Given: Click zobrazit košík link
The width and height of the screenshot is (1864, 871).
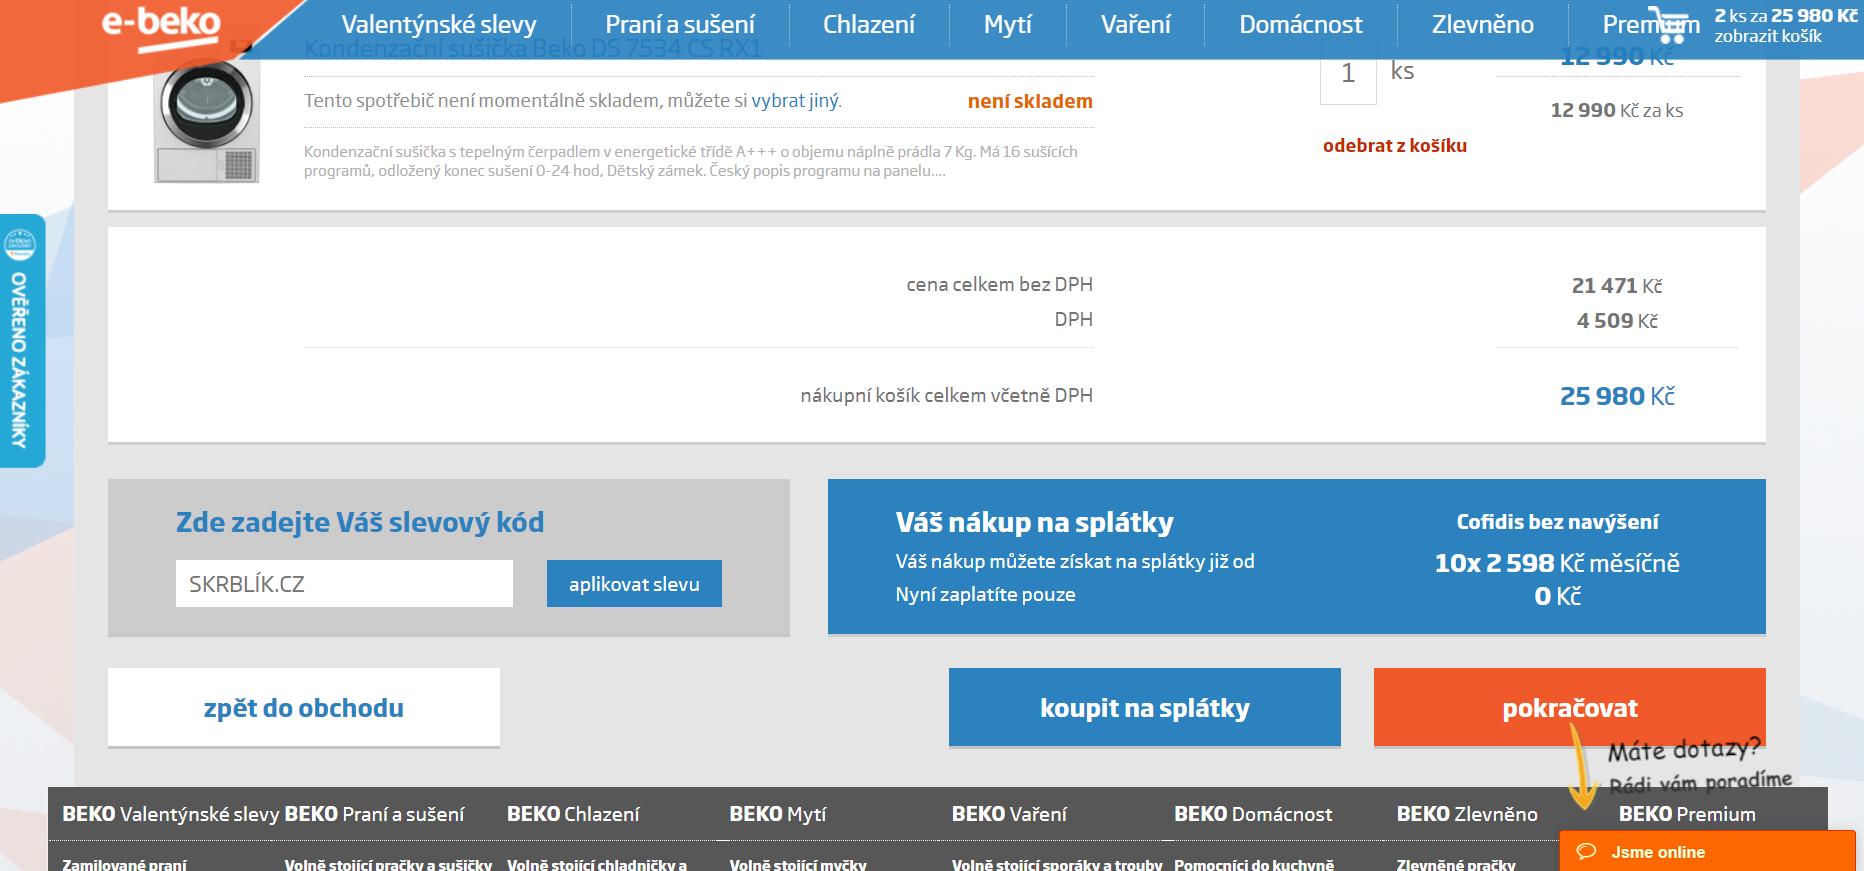Looking at the screenshot, I should click(1768, 36).
